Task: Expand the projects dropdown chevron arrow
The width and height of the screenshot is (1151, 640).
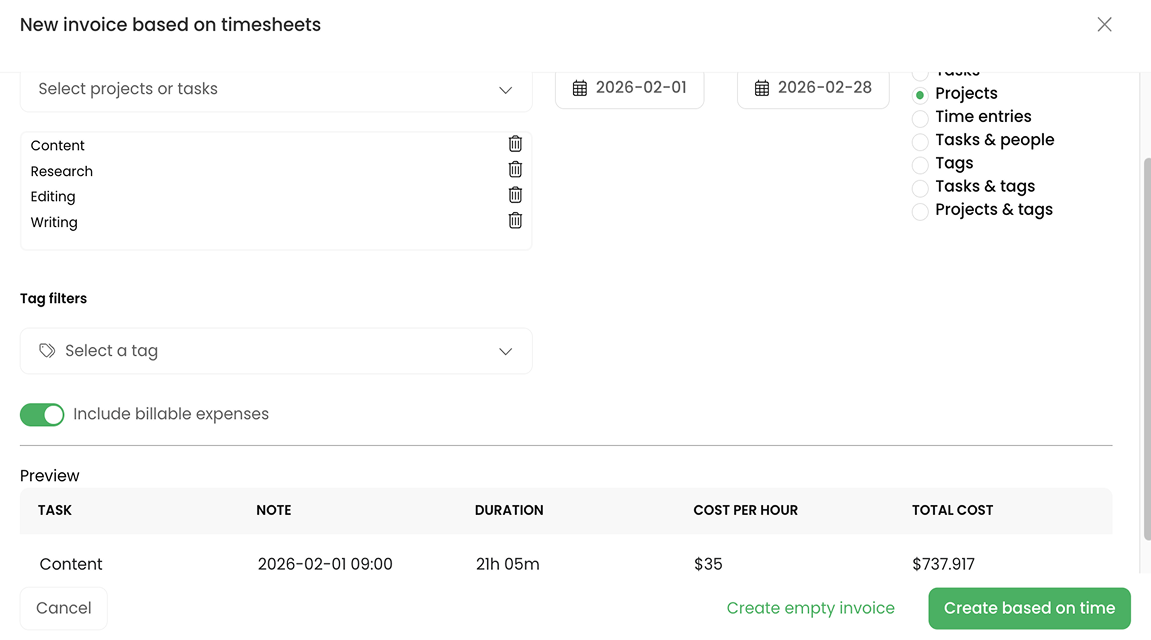Action: point(506,89)
